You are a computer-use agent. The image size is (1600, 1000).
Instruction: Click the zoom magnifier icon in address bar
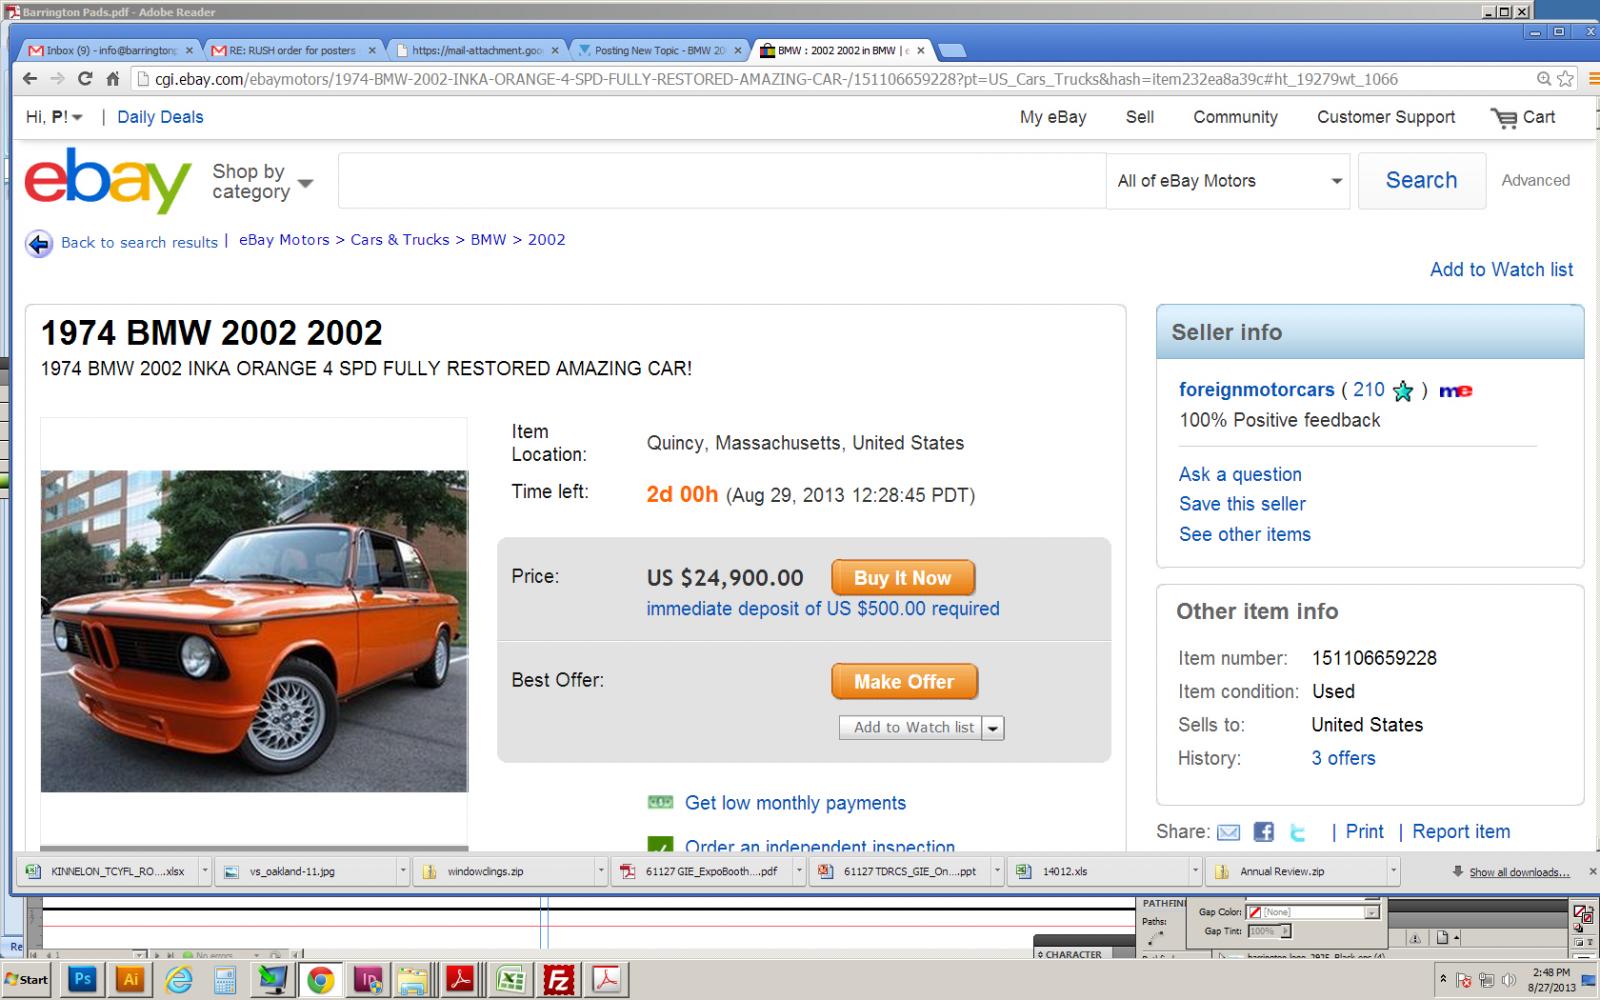pos(1544,79)
